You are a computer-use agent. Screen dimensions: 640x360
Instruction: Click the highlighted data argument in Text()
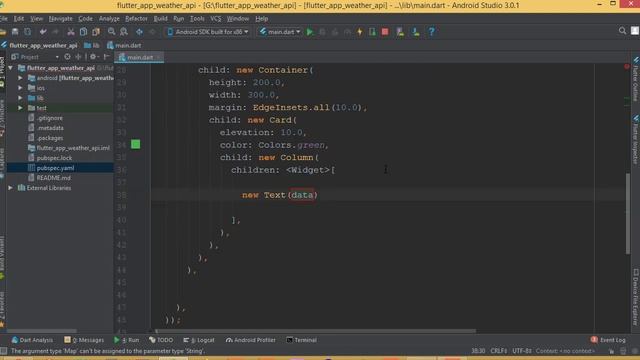click(302, 195)
